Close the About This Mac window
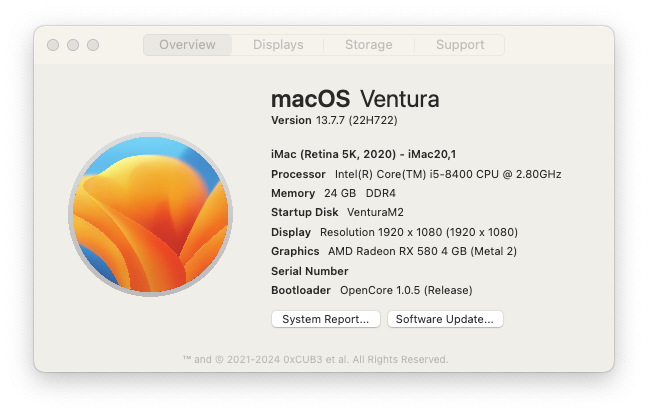The width and height of the screenshot is (648, 414). tap(53, 45)
